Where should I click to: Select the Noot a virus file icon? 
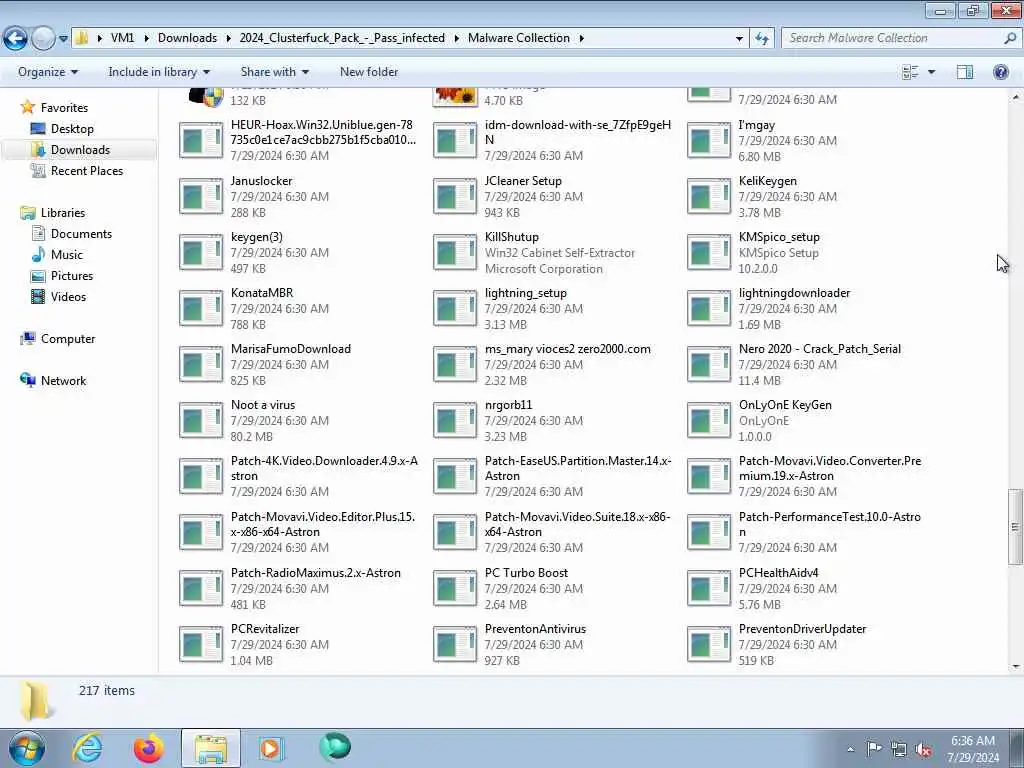(201, 421)
